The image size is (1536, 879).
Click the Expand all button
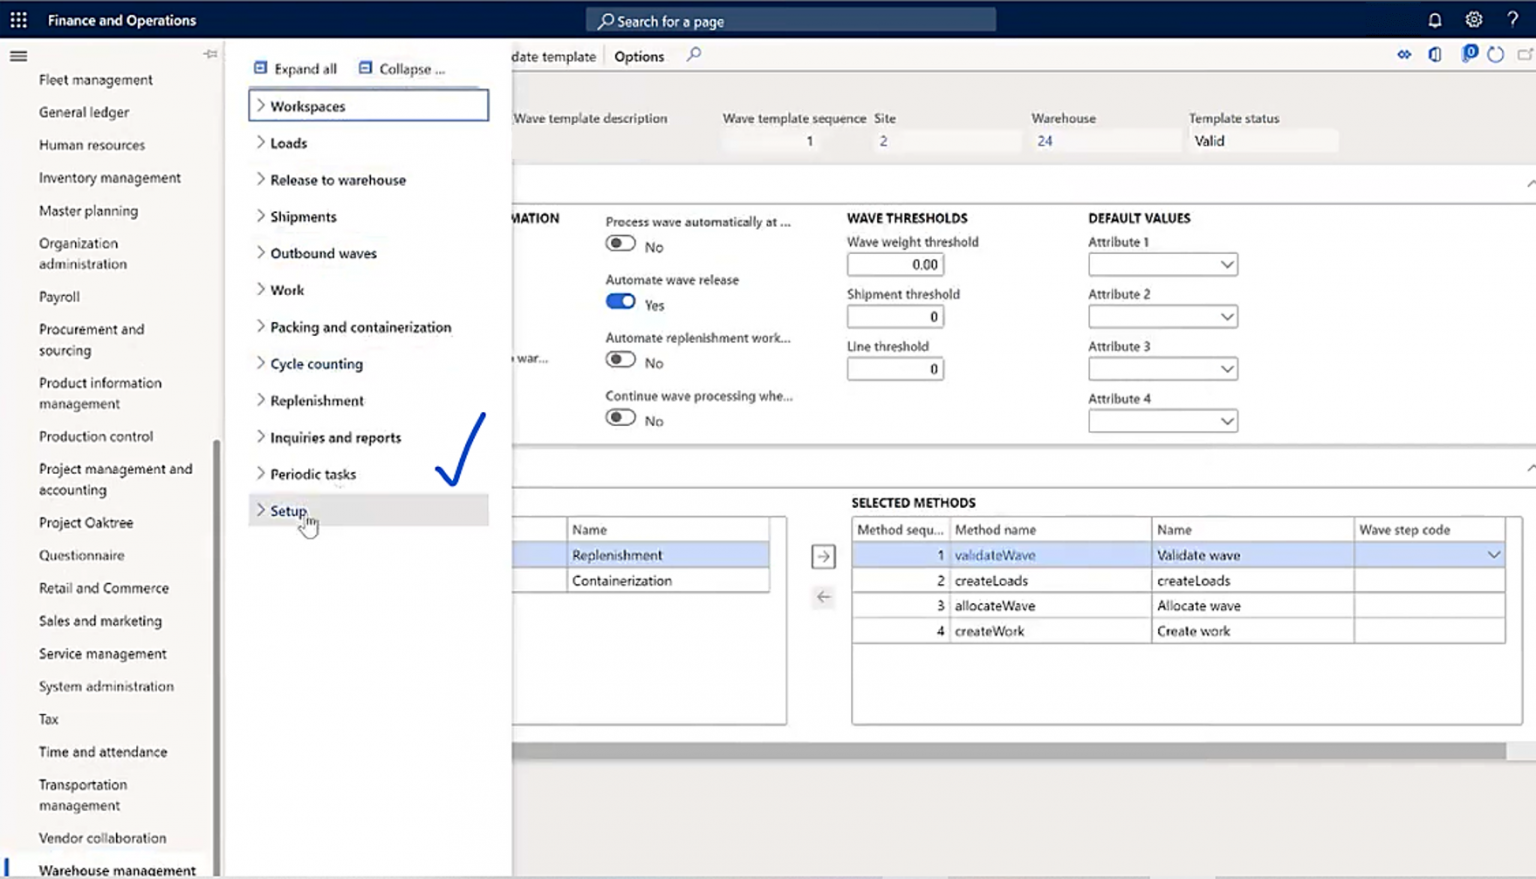[x=295, y=69]
